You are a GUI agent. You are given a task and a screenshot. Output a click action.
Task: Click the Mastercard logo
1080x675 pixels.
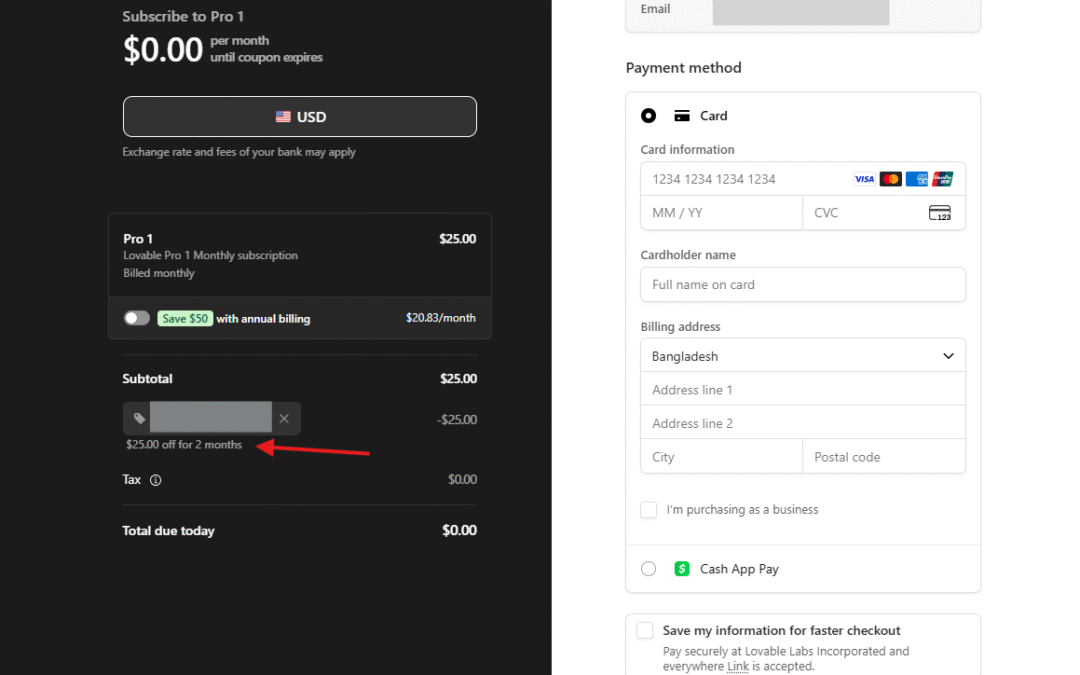pyautogui.click(x=890, y=179)
